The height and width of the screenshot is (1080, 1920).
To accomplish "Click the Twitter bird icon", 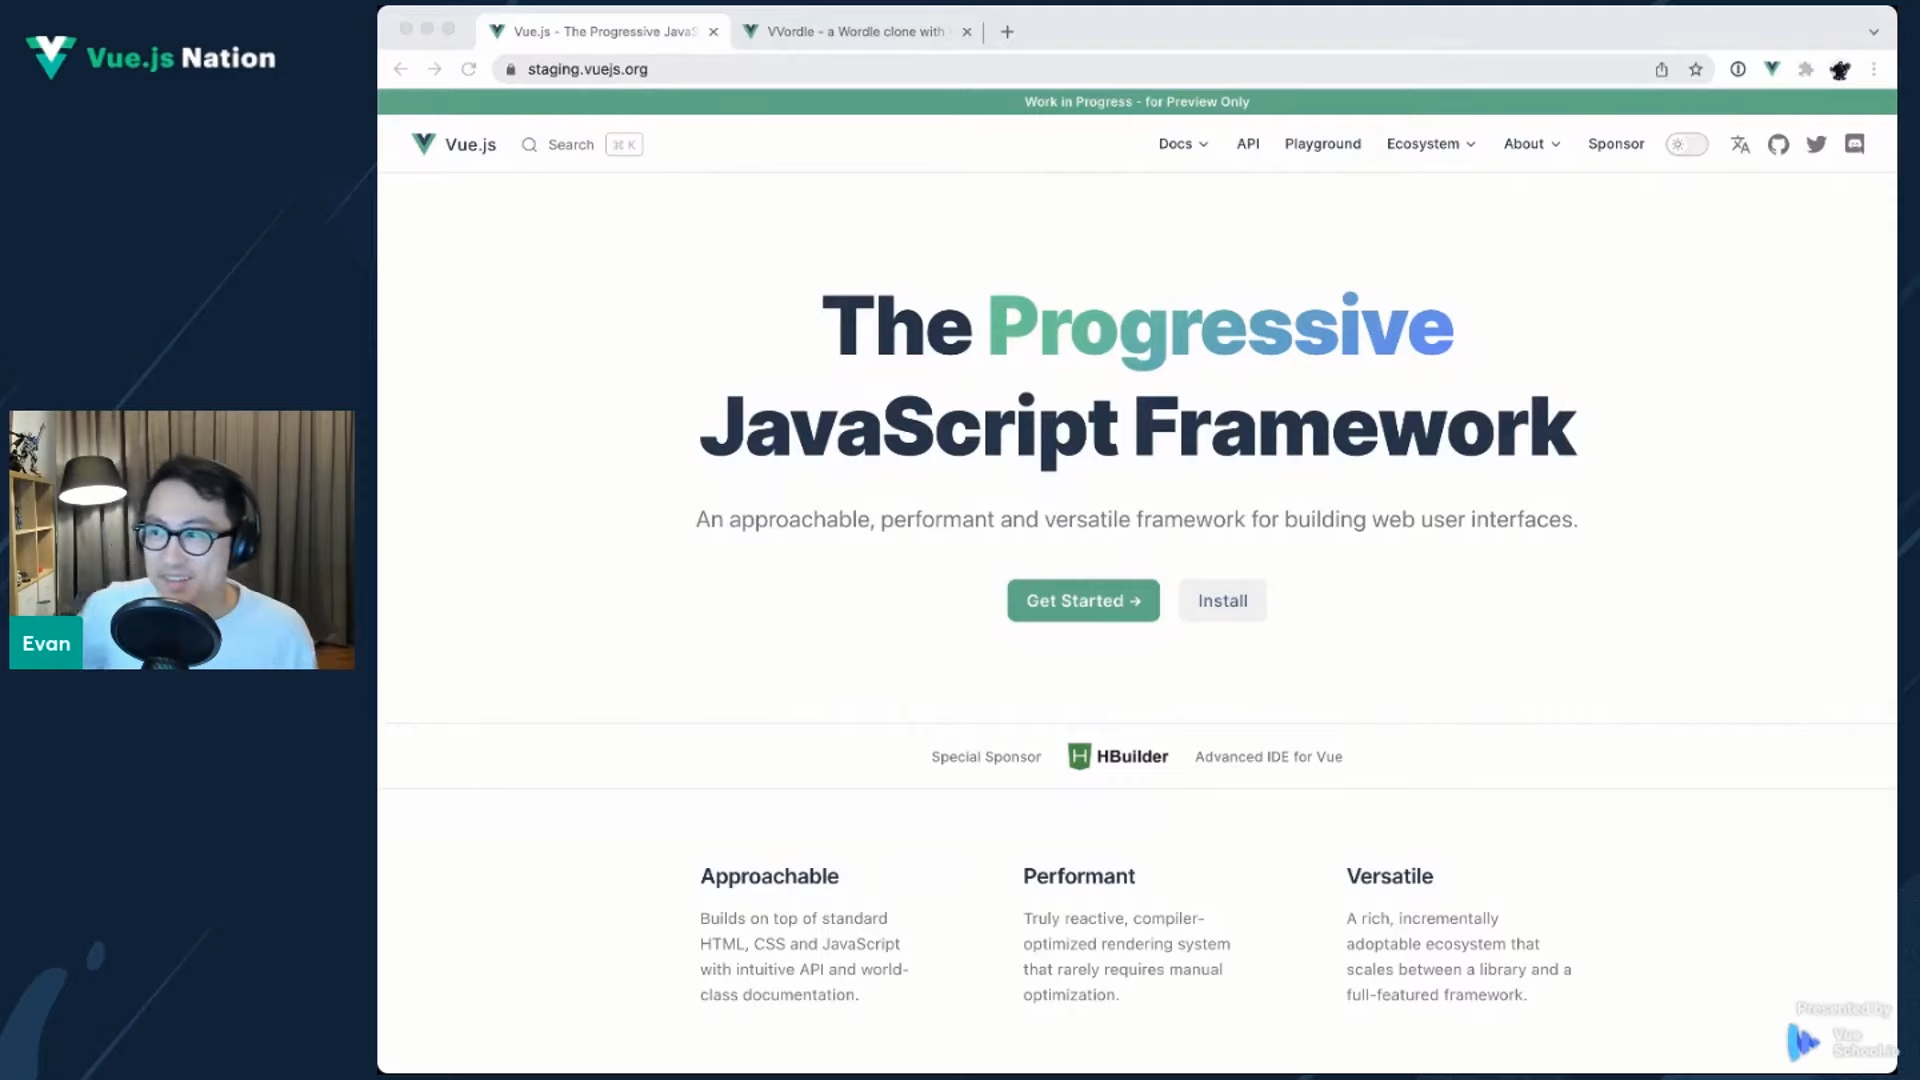I will point(1816,145).
